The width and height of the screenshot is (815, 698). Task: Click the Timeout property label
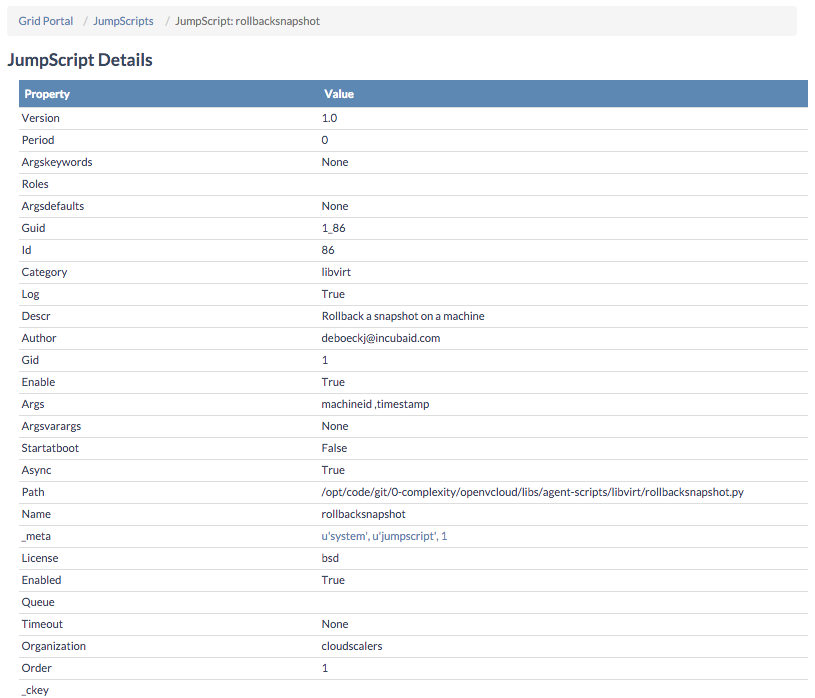pyautogui.click(x=44, y=624)
